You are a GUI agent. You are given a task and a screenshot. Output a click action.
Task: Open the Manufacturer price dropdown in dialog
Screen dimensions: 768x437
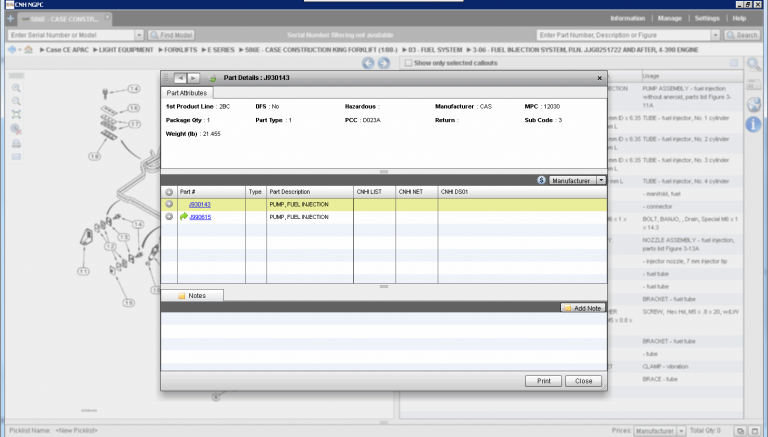601,180
